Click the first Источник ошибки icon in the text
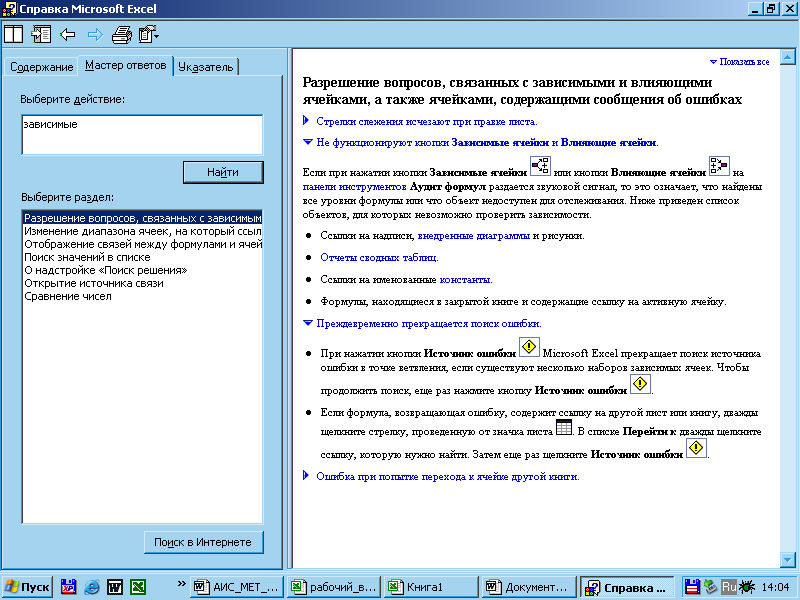The height and width of the screenshot is (600, 800). coord(530,347)
